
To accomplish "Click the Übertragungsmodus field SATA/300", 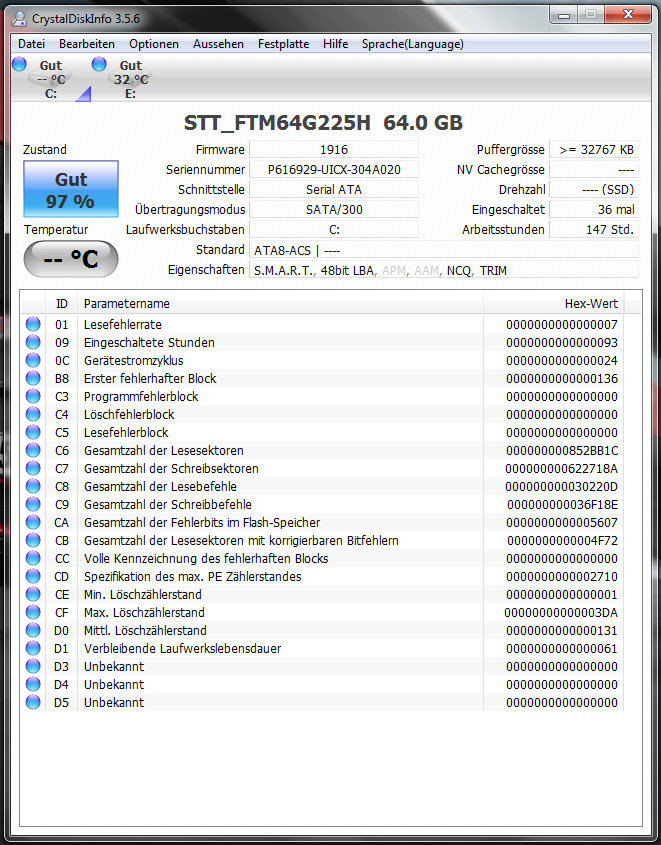I will [334, 209].
